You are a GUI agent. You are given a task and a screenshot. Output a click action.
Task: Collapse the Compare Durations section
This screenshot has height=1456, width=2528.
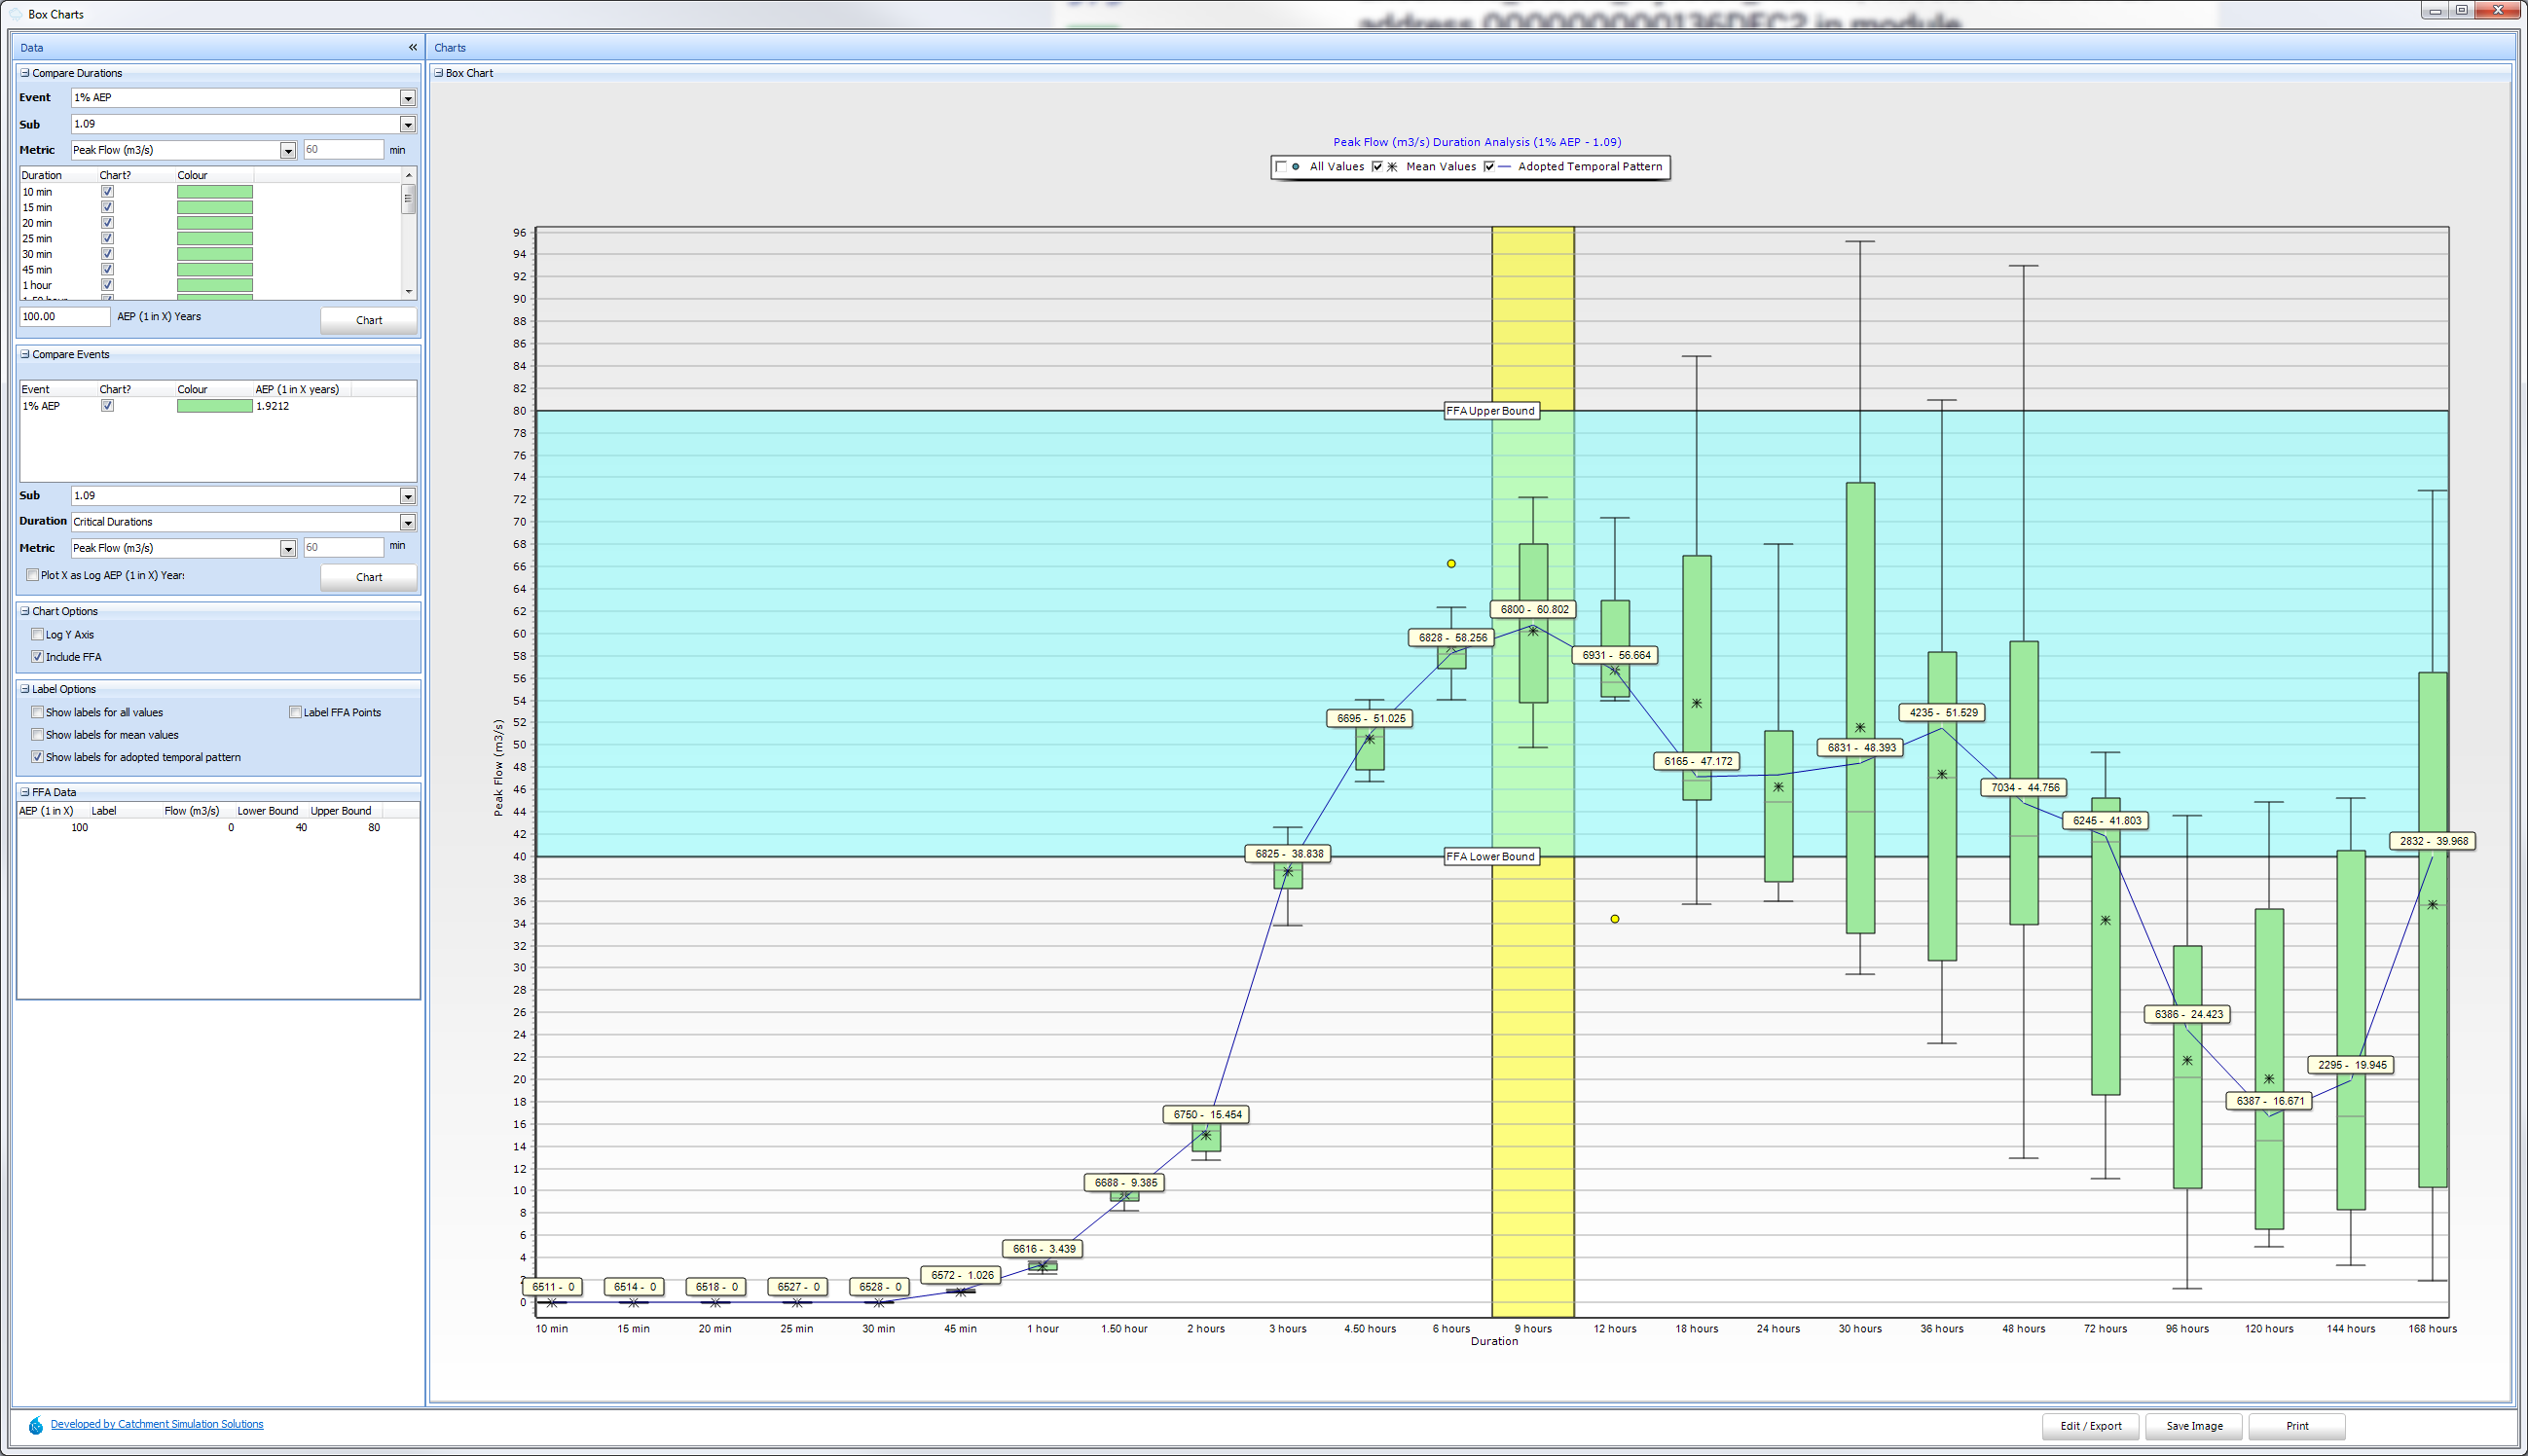(25, 73)
